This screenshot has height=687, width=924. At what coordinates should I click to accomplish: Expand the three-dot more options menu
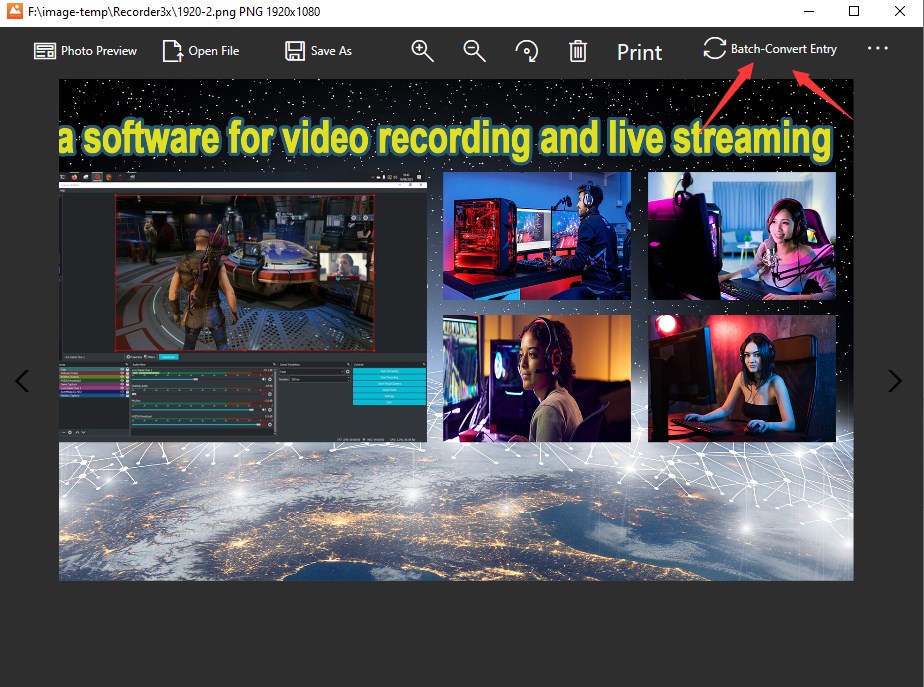tap(878, 49)
